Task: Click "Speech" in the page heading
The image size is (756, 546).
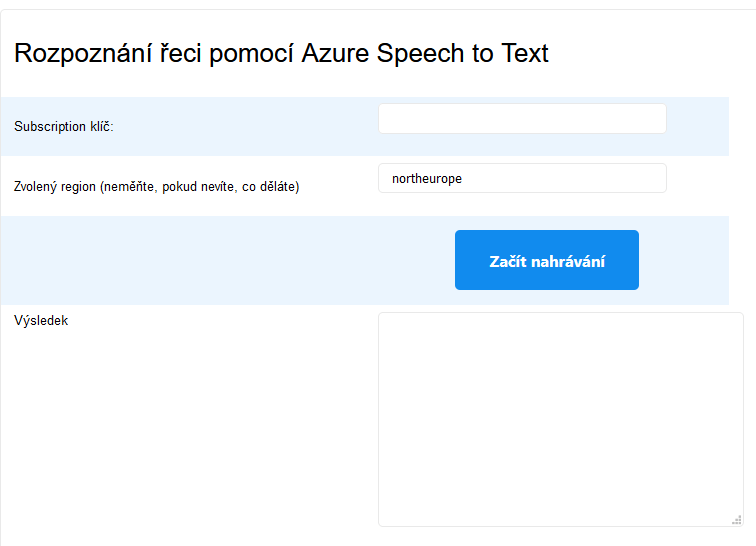Action: [421, 54]
